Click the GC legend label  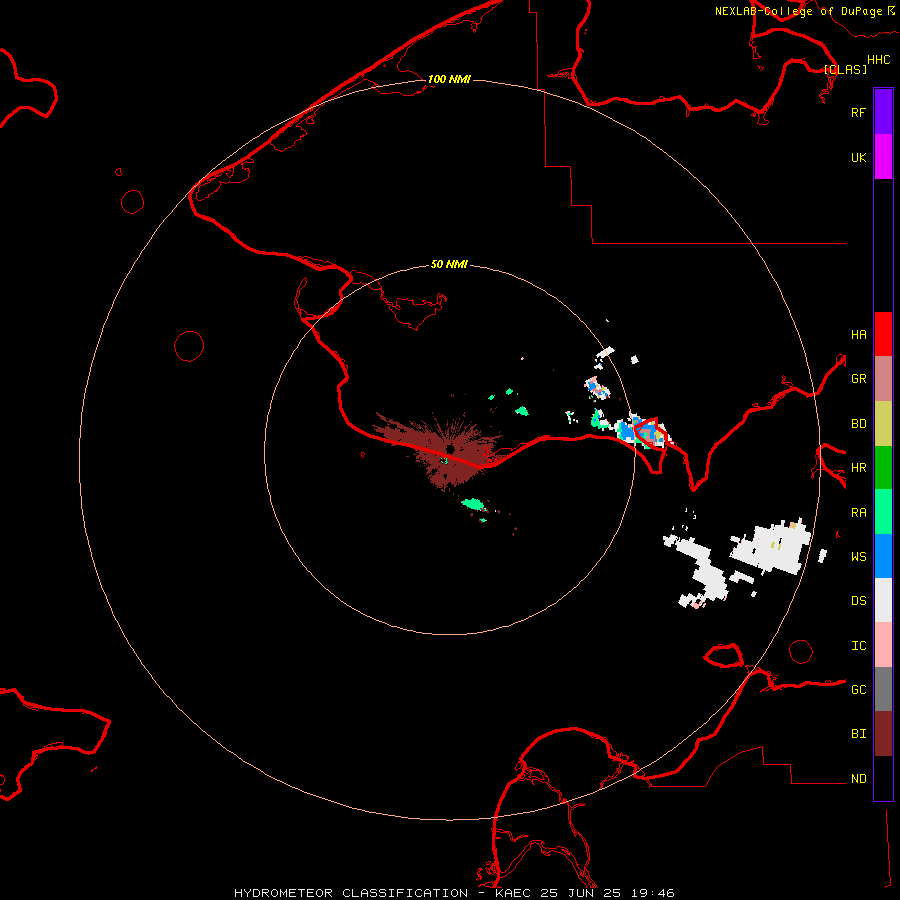[x=858, y=690]
